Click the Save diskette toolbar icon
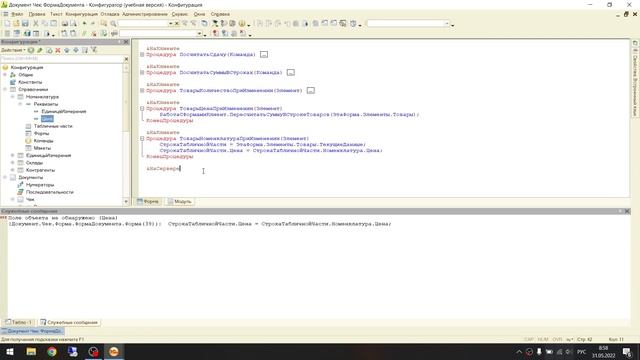Screen dimensions: 640x360 click(x=25, y=24)
